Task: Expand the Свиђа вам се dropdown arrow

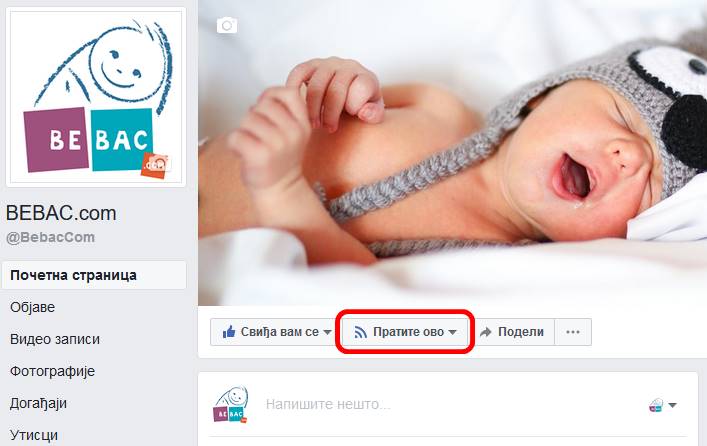Action: coord(327,332)
